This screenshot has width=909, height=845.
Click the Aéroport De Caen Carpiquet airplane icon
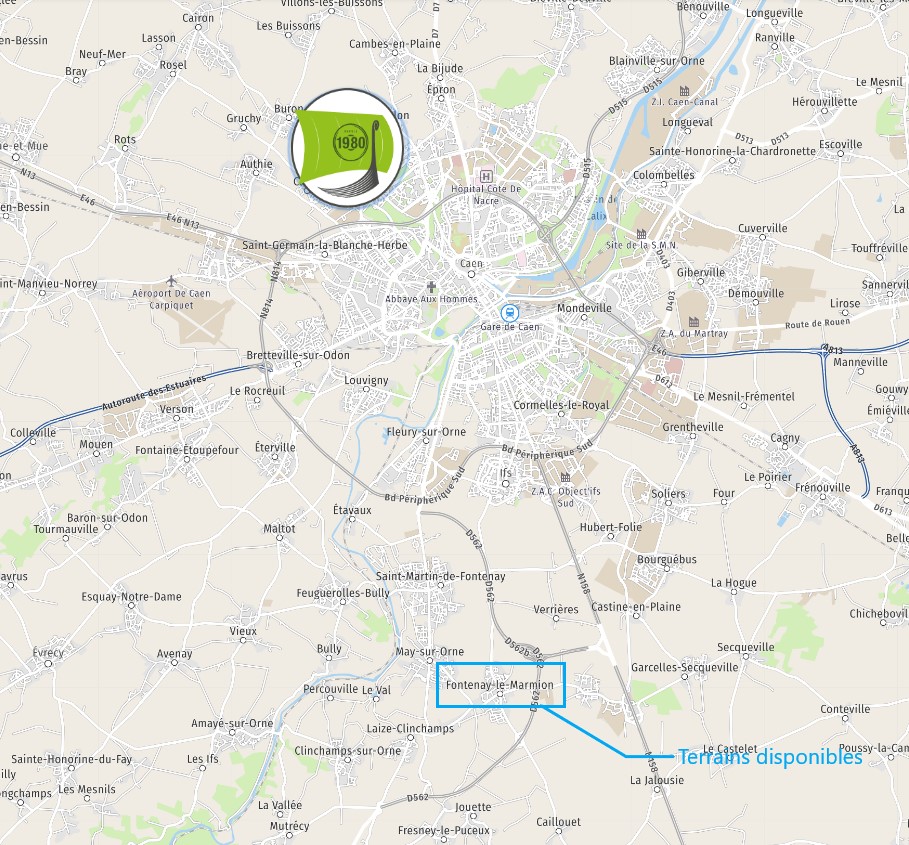coord(170,281)
